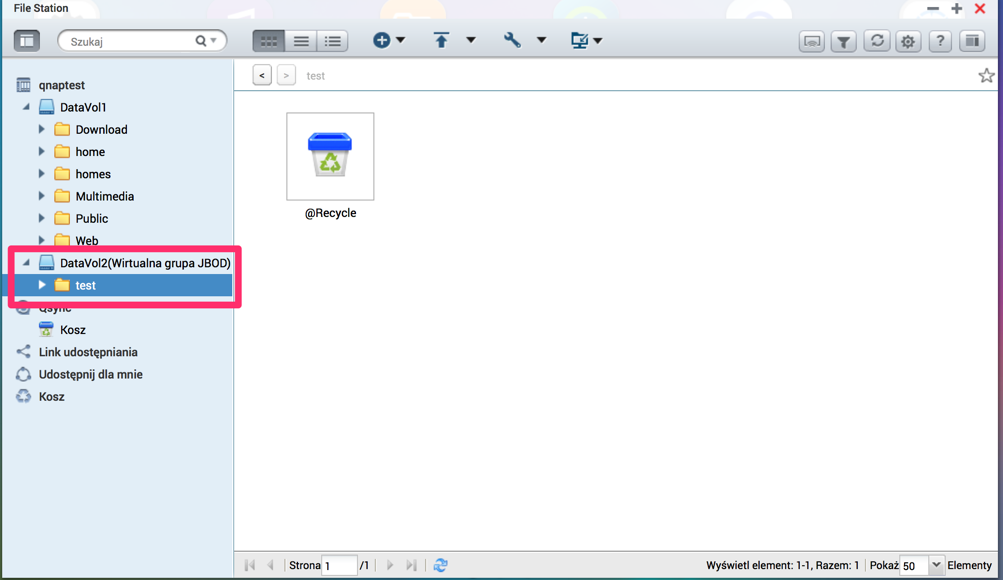This screenshot has width=1003, height=580.
Task: Click the filter funnel icon
Action: (x=844, y=41)
